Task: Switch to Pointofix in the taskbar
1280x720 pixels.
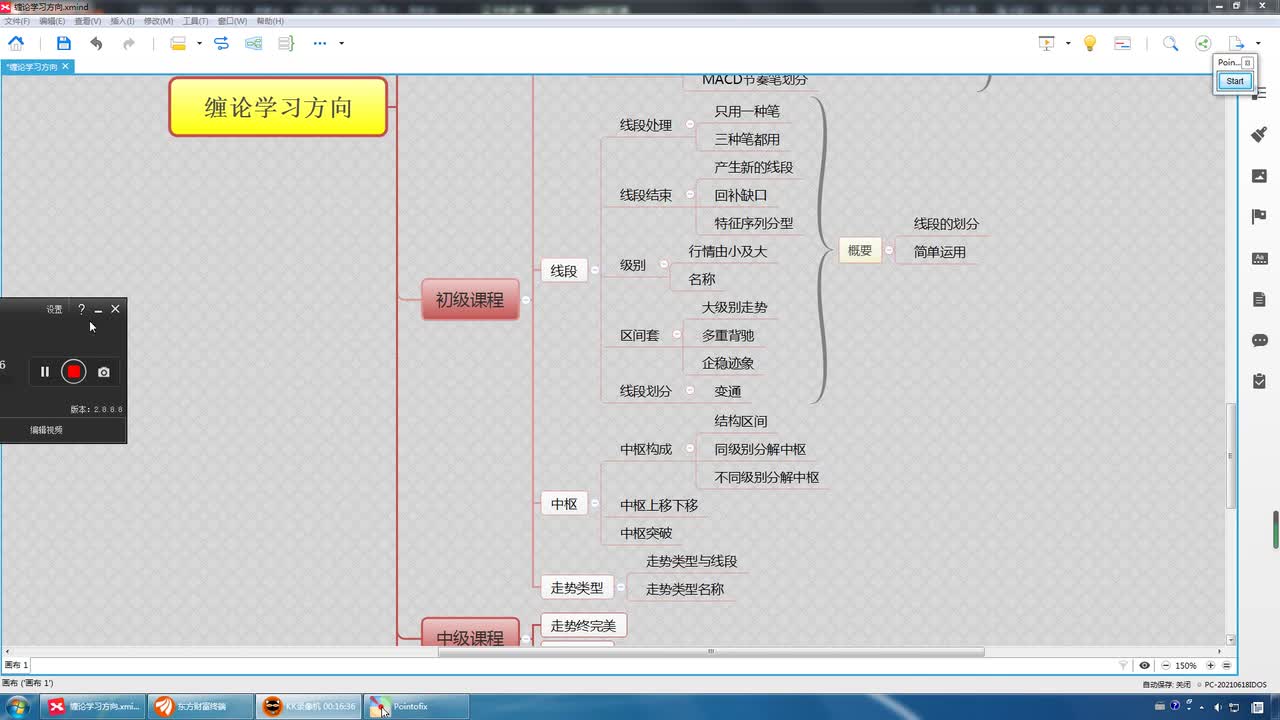Action: pyautogui.click(x=414, y=706)
